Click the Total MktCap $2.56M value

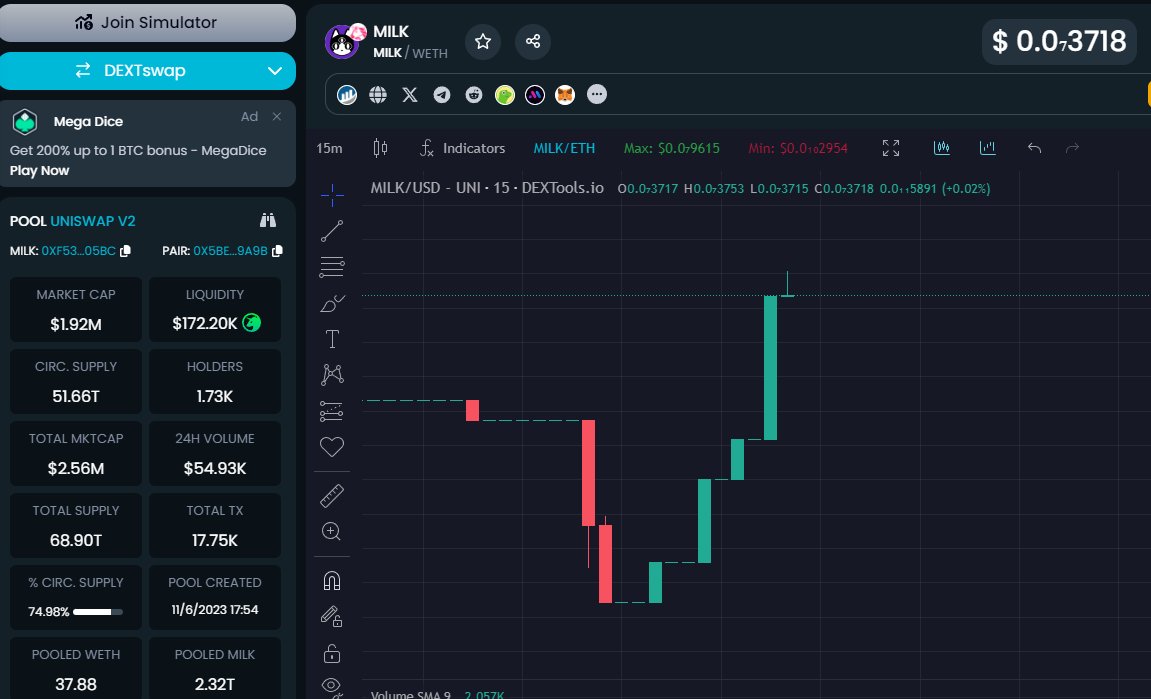click(x=76, y=468)
